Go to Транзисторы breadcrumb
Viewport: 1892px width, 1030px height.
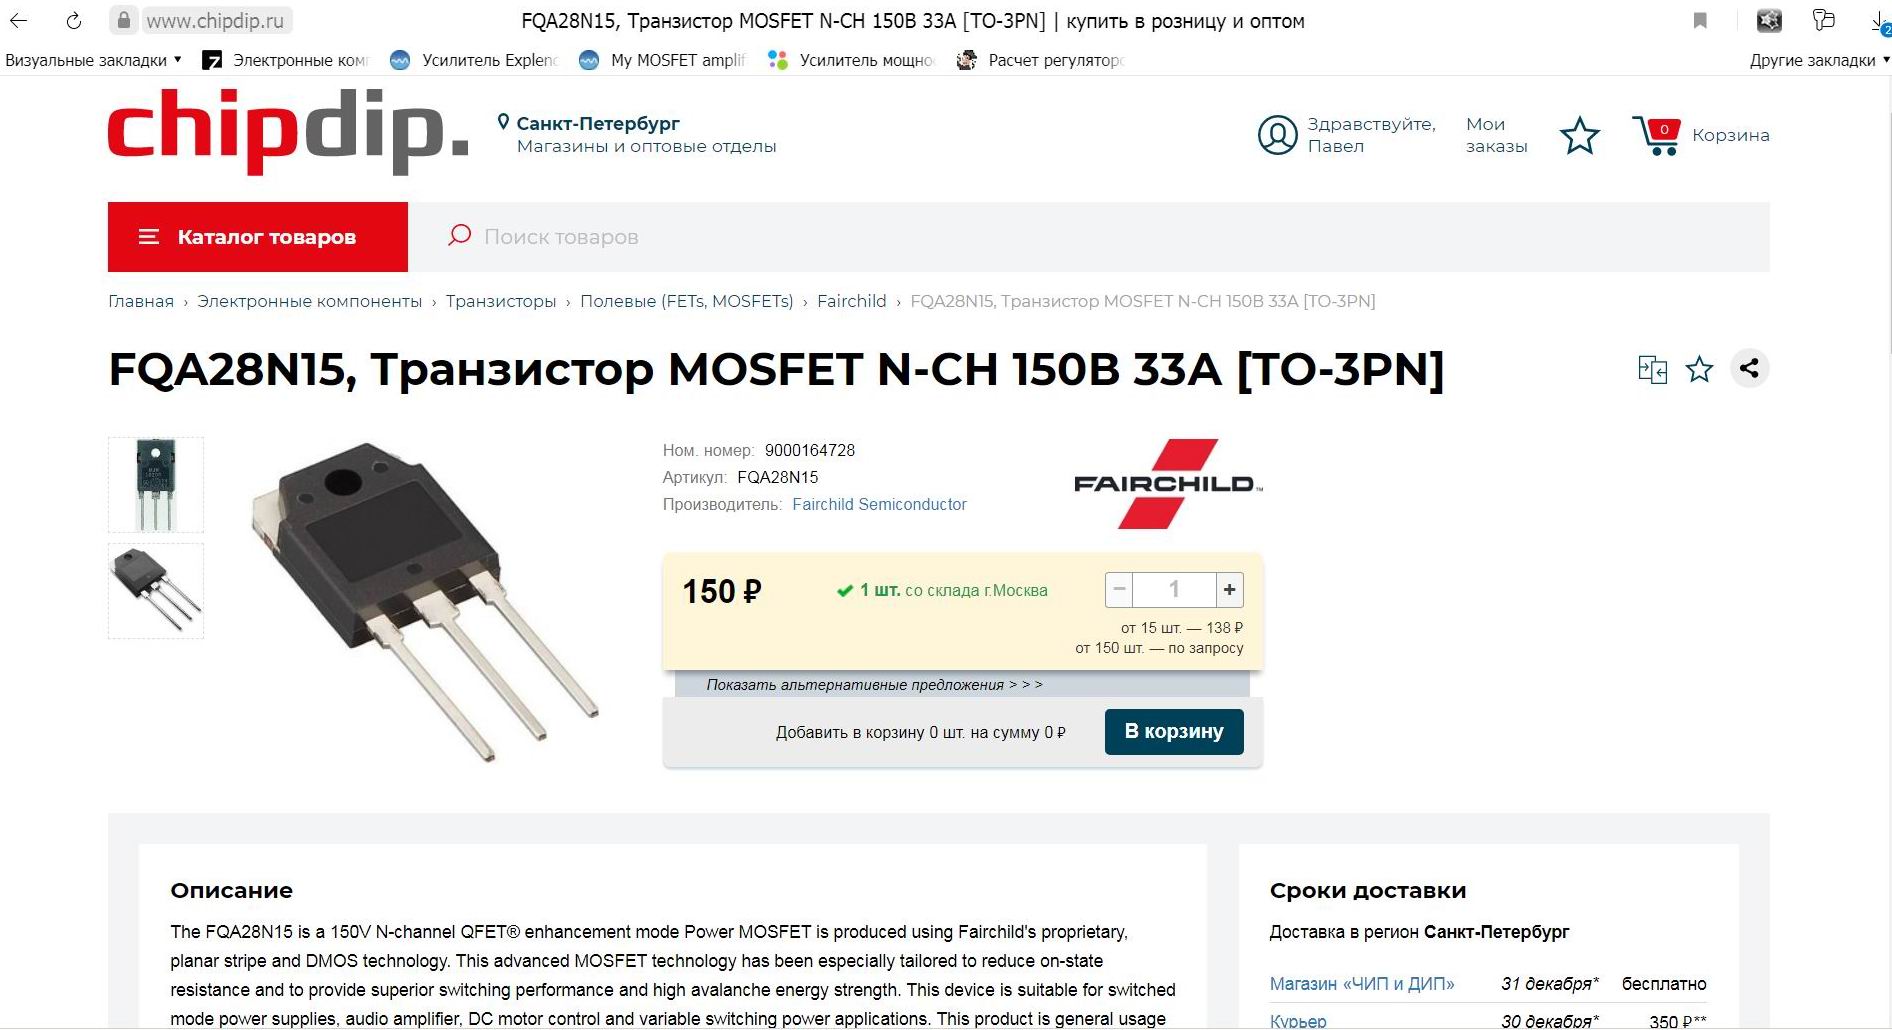501,301
